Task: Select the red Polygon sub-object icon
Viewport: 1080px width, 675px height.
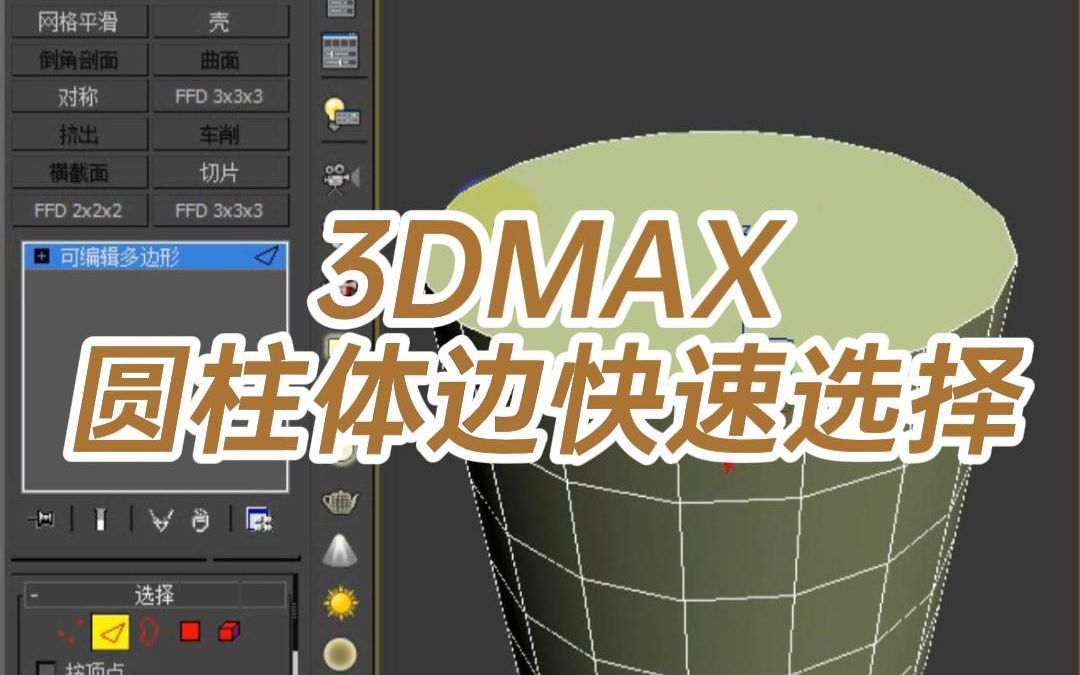Action: [191, 629]
